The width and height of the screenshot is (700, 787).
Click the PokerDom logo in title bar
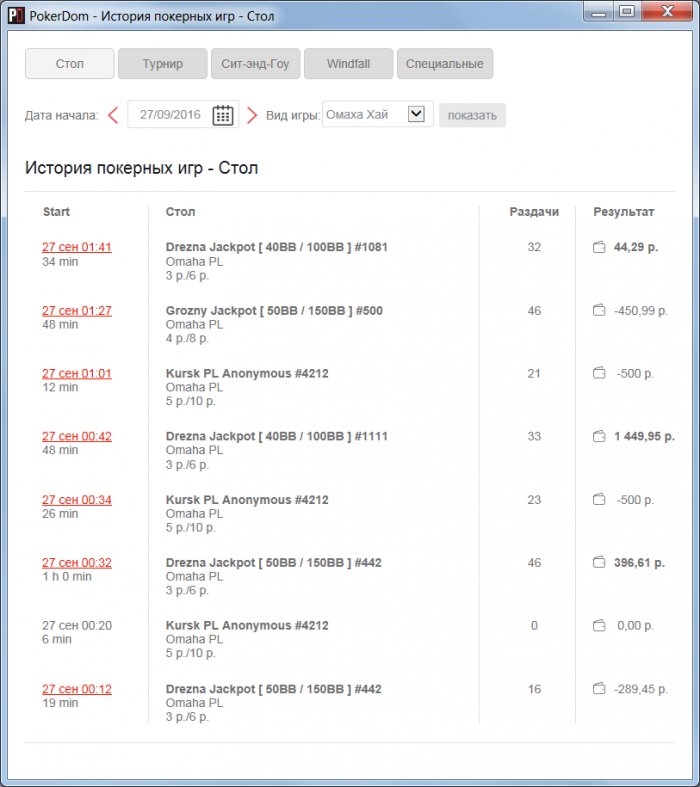(16, 16)
